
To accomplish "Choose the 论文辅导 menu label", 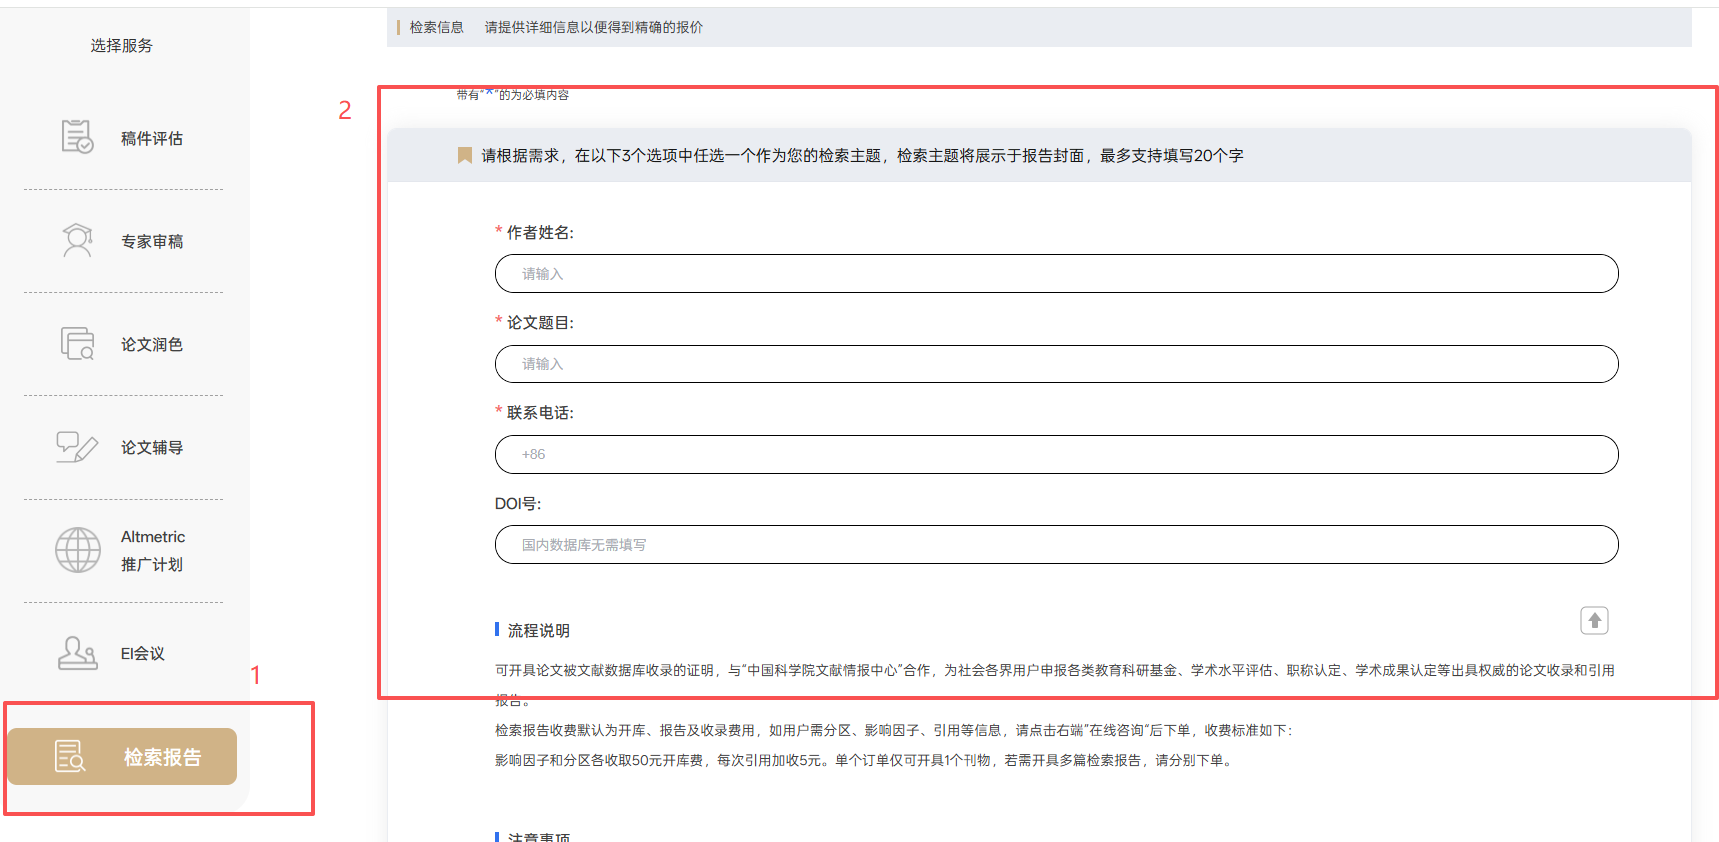I will coord(152,447).
